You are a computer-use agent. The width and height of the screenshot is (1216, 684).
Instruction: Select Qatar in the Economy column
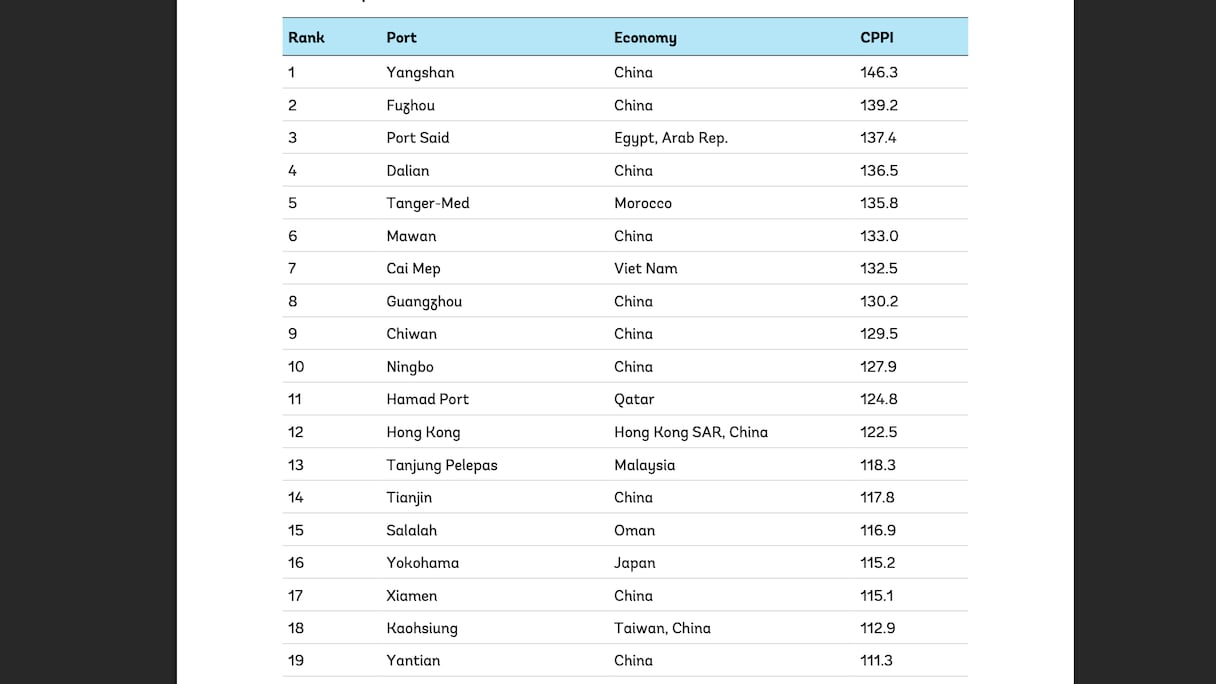coord(634,399)
